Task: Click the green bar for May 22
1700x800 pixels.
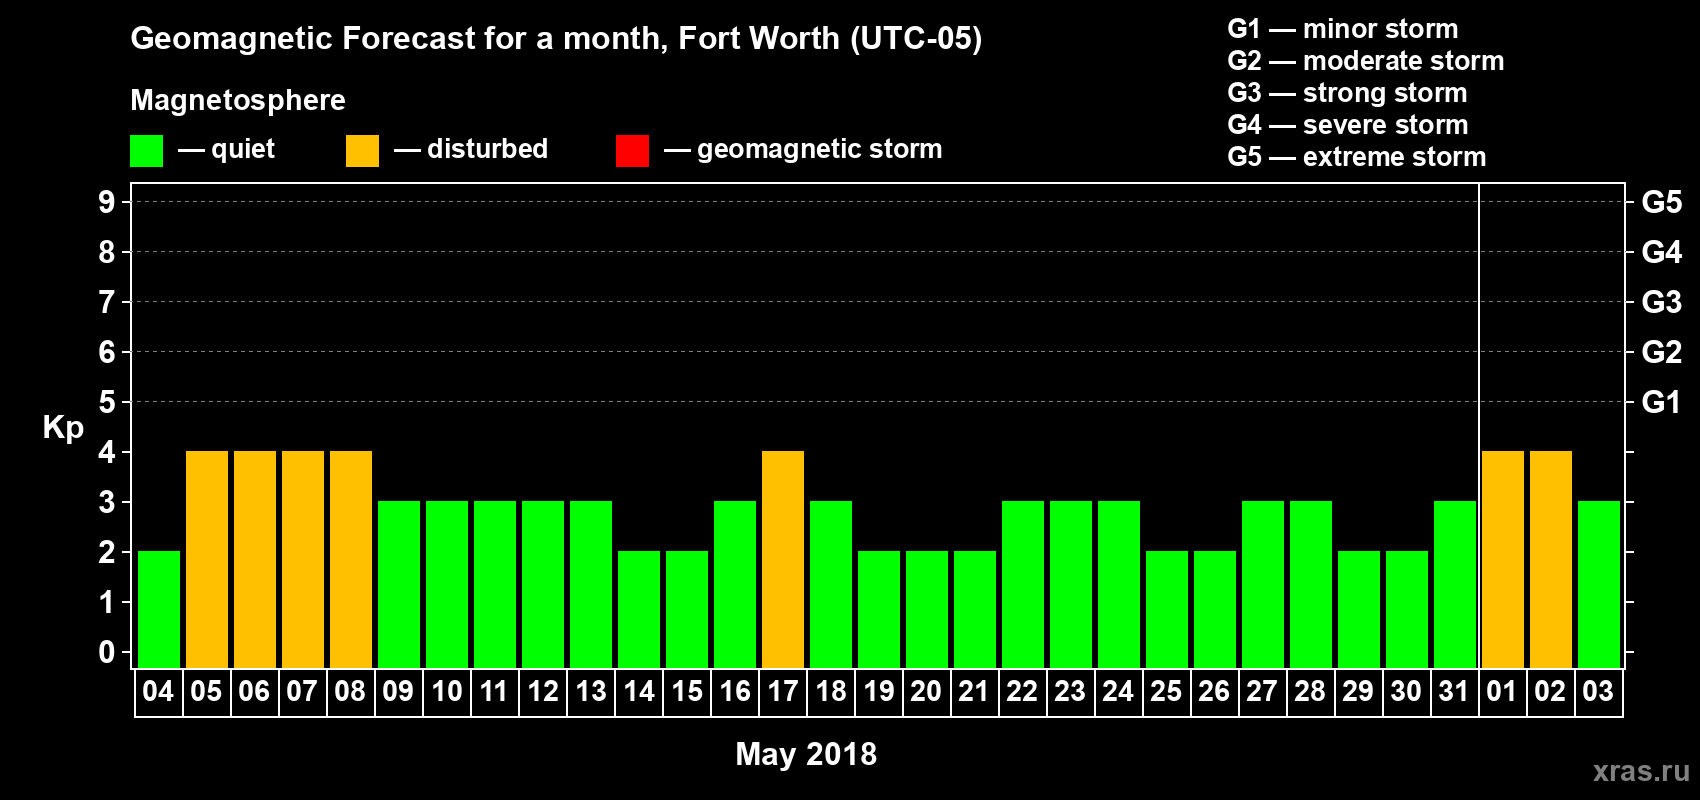Action: 1023,584
